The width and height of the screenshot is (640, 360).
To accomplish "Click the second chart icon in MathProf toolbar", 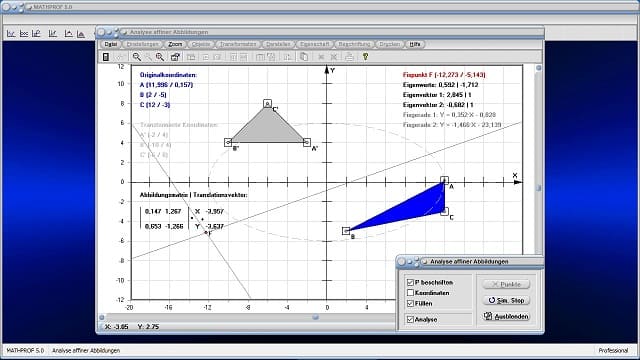I will coord(24,33).
